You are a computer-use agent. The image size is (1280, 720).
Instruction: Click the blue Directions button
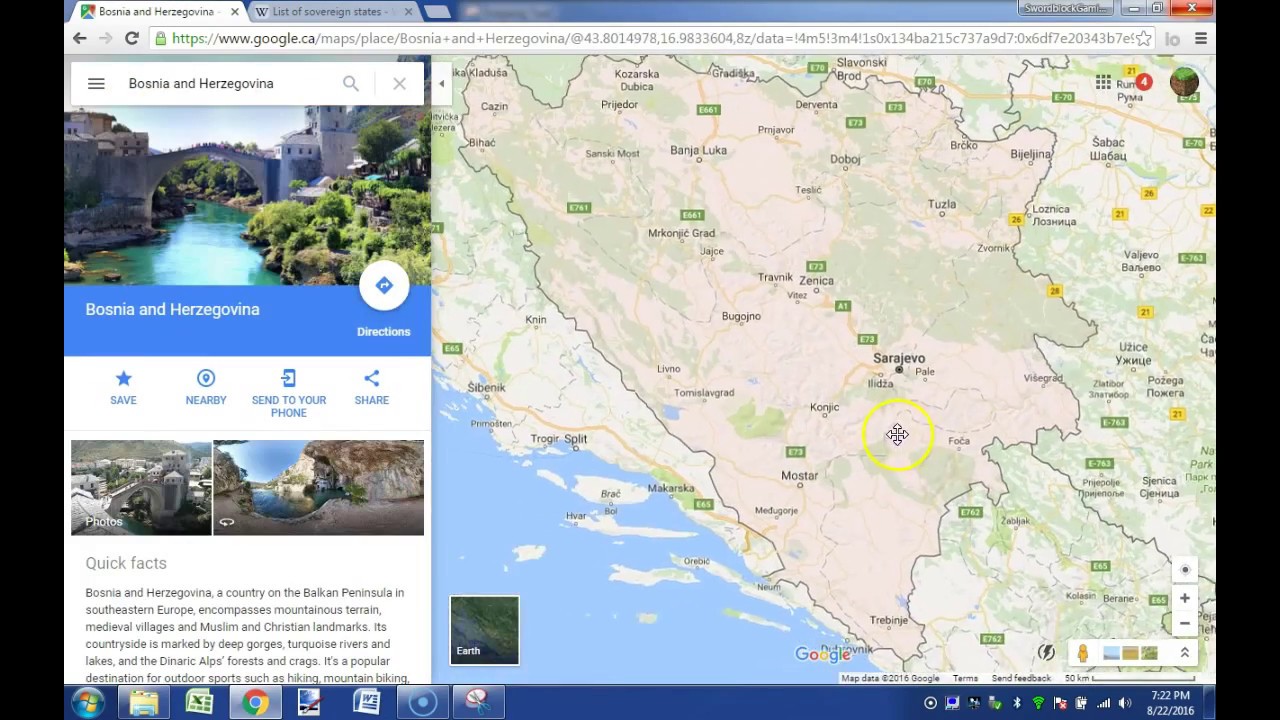tap(384, 286)
